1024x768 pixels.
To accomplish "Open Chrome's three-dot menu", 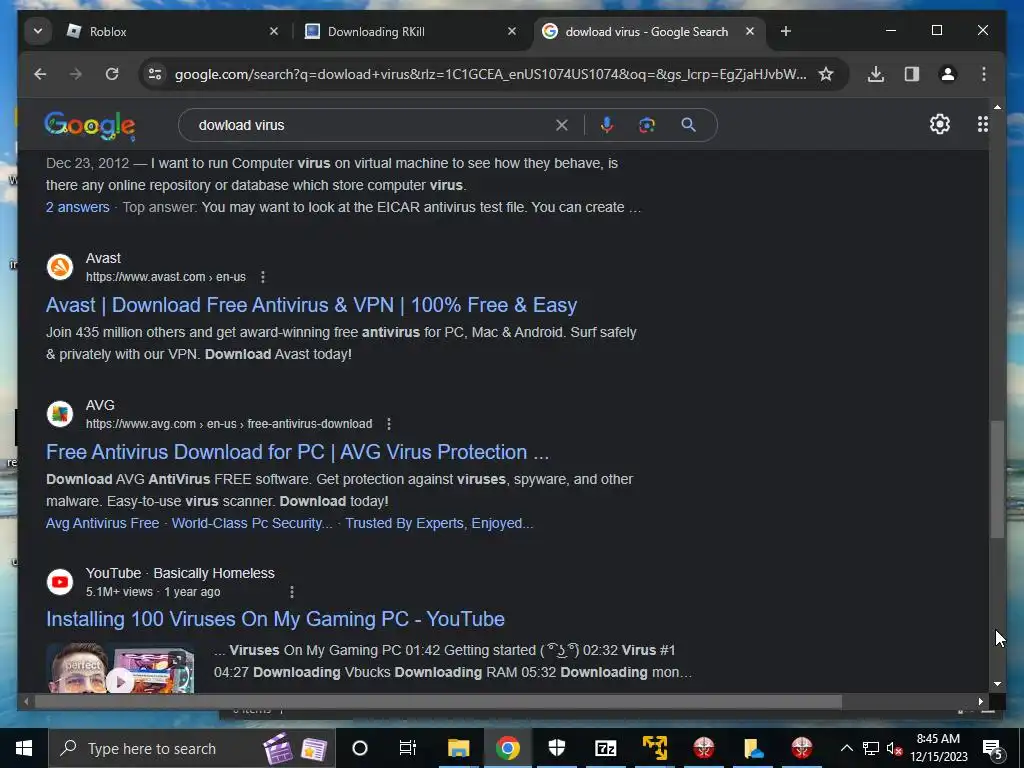I will tap(984, 74).
